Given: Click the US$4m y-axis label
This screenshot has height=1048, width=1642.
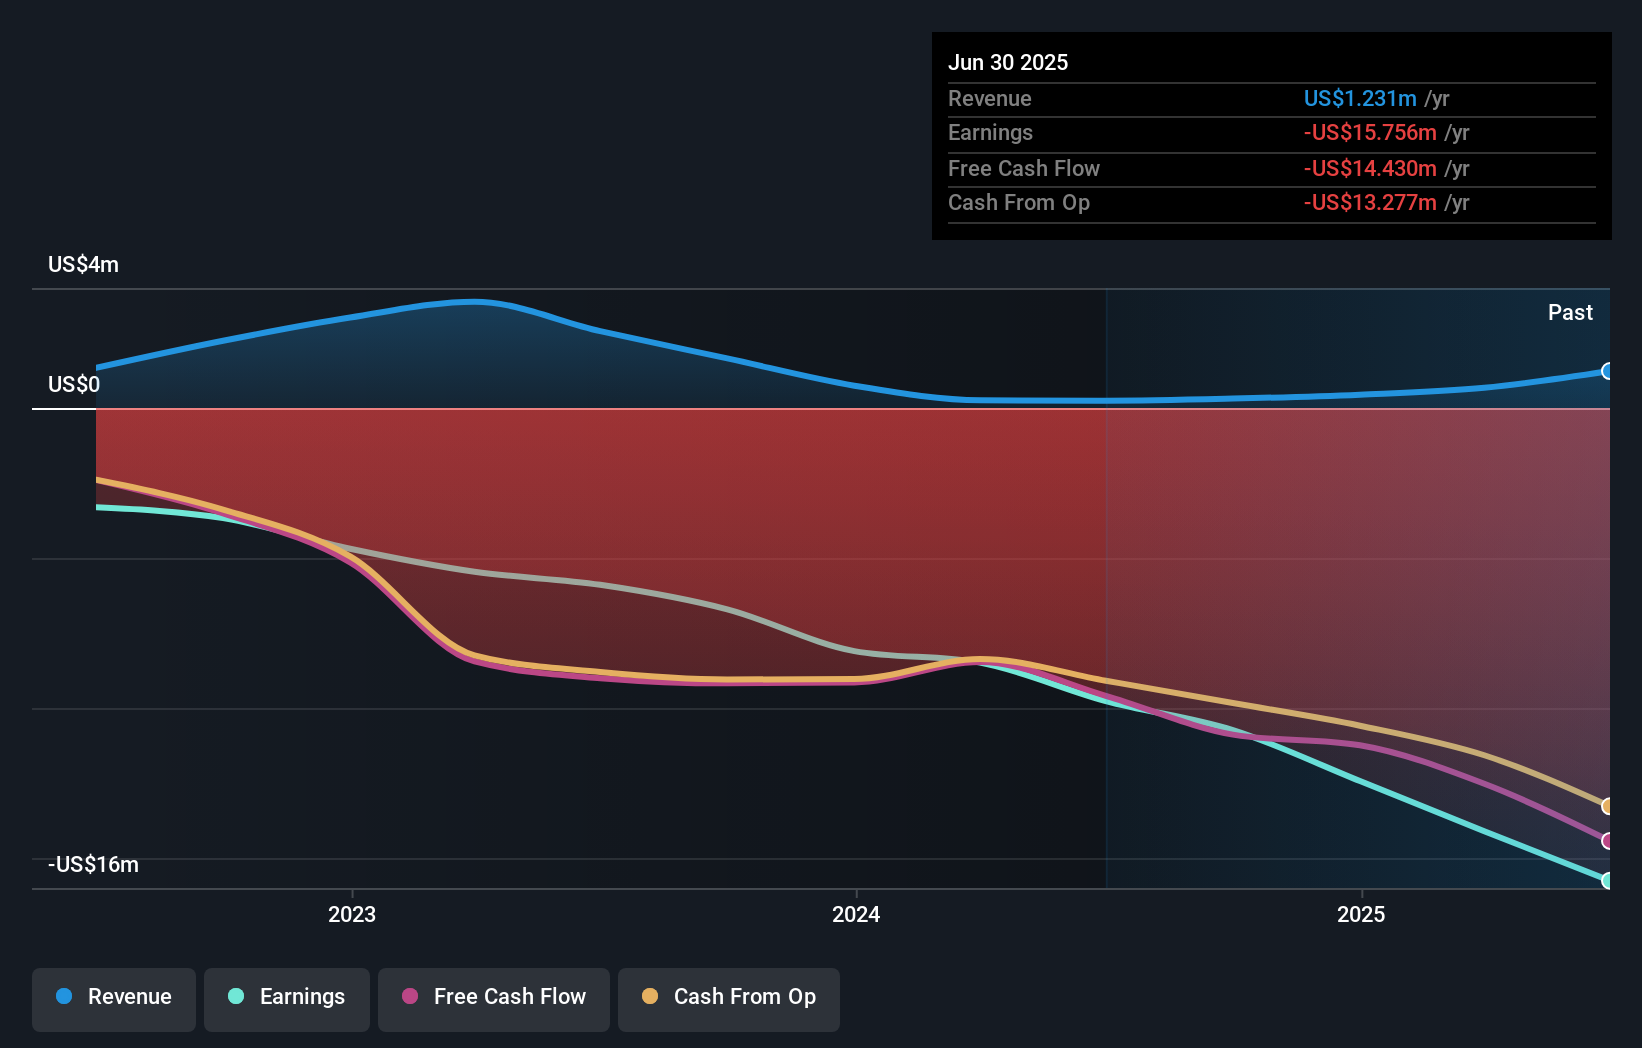Looking at the screenshot, I should [x=83, y=265].
